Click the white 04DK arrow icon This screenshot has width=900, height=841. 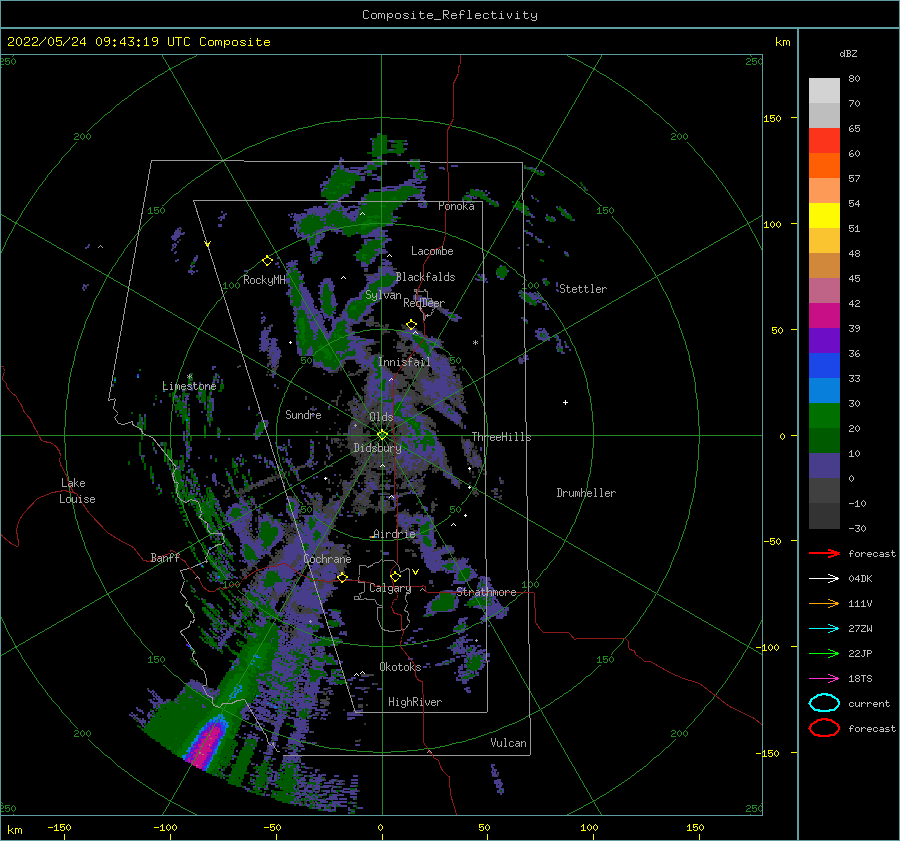click(x=824, y=579)
